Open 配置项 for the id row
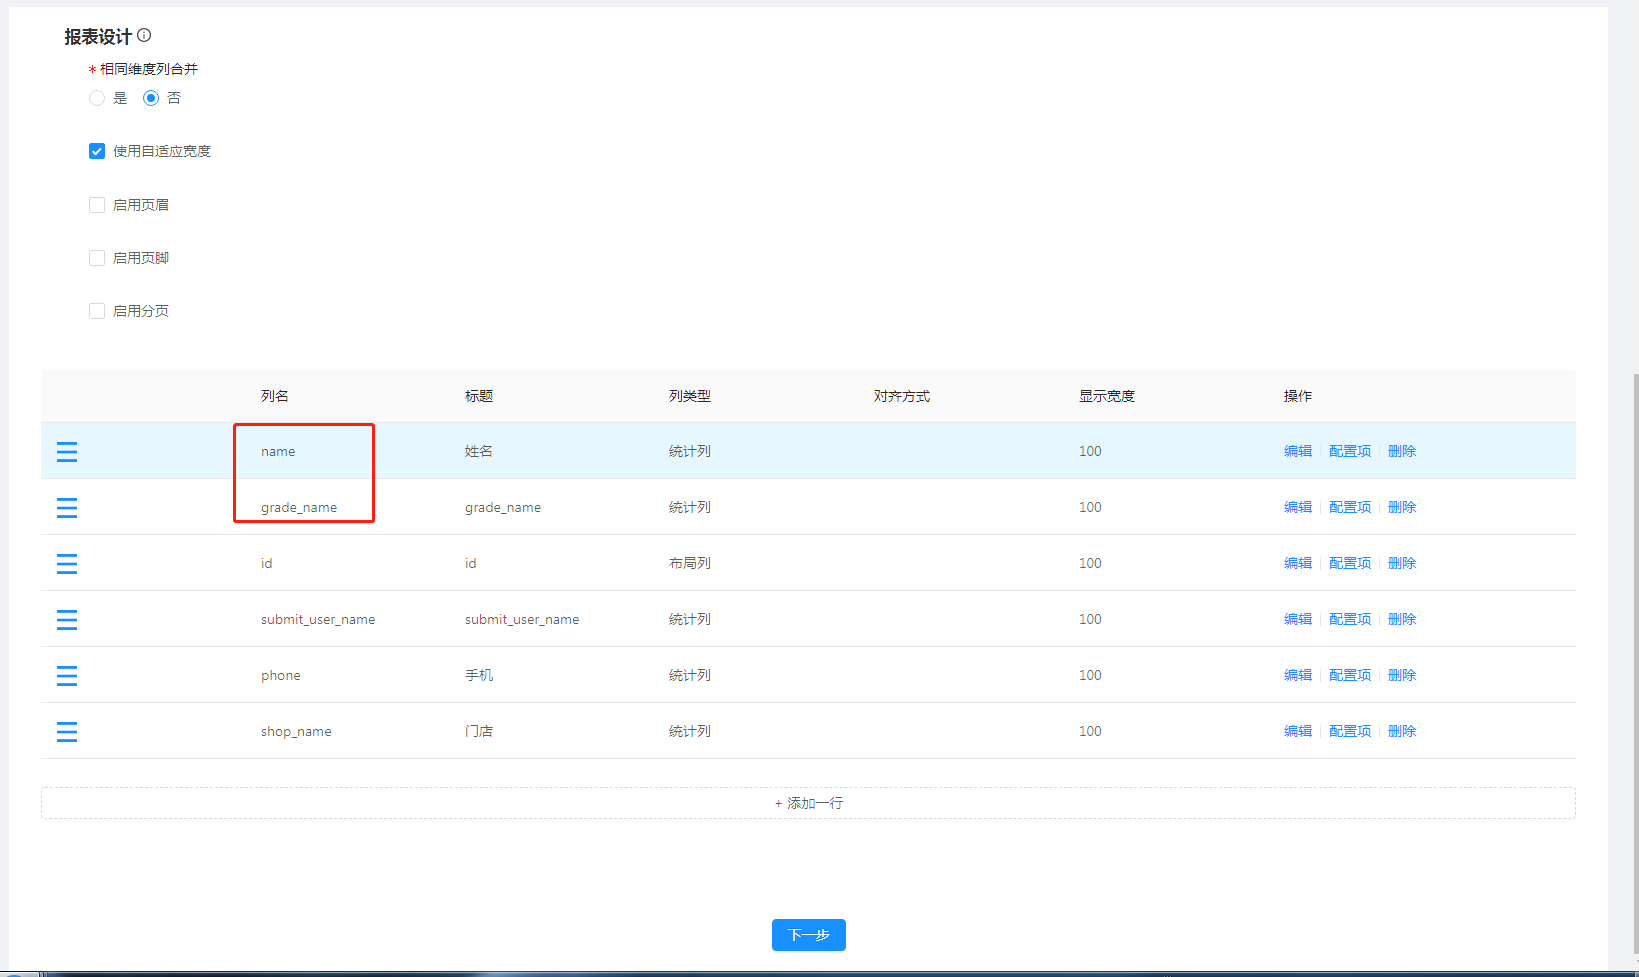This screenshot has height=977, width=1639. pos(1350,563)
